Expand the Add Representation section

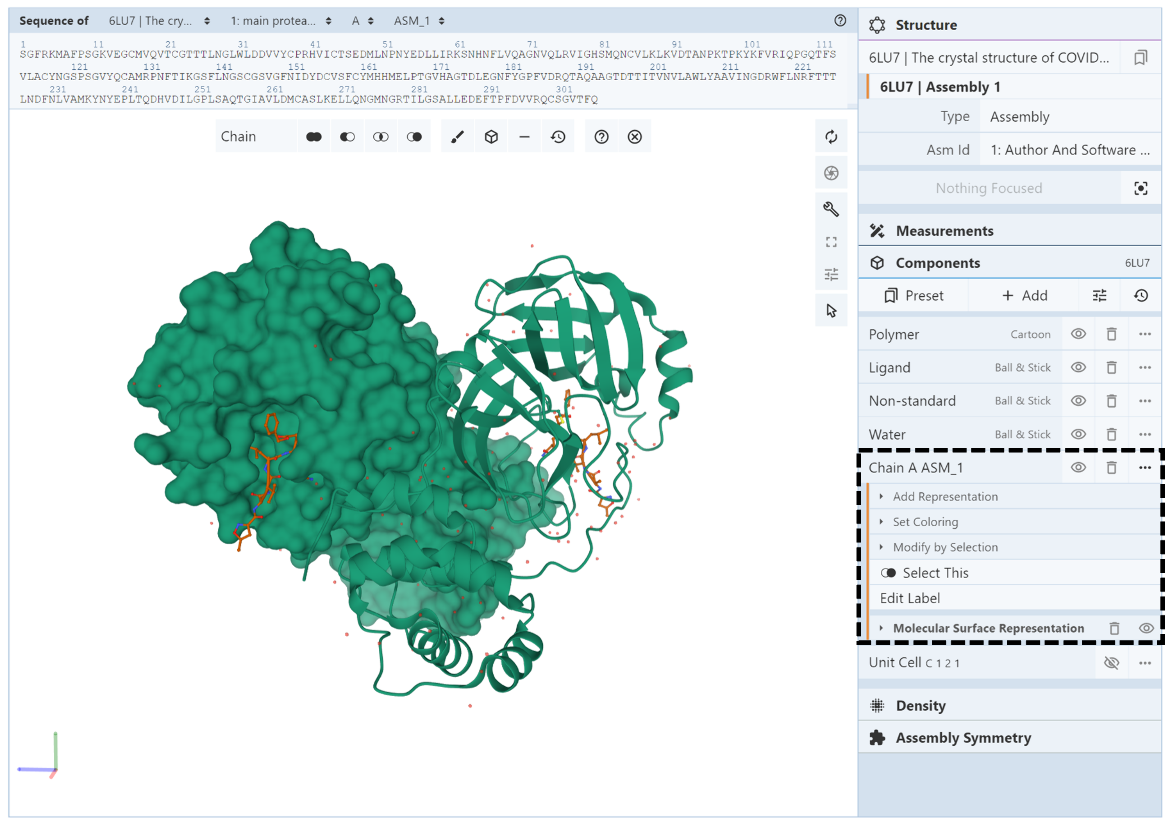pyautogui.click(x=944, y=497)
